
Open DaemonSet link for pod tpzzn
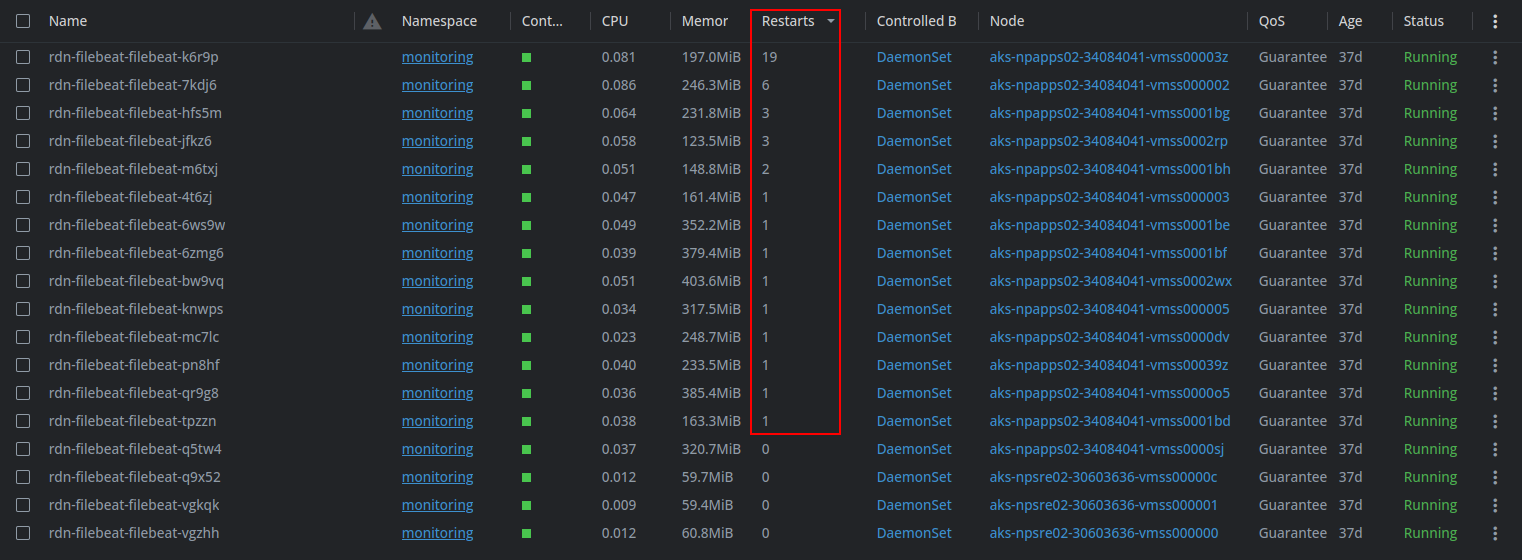(914, 421)
